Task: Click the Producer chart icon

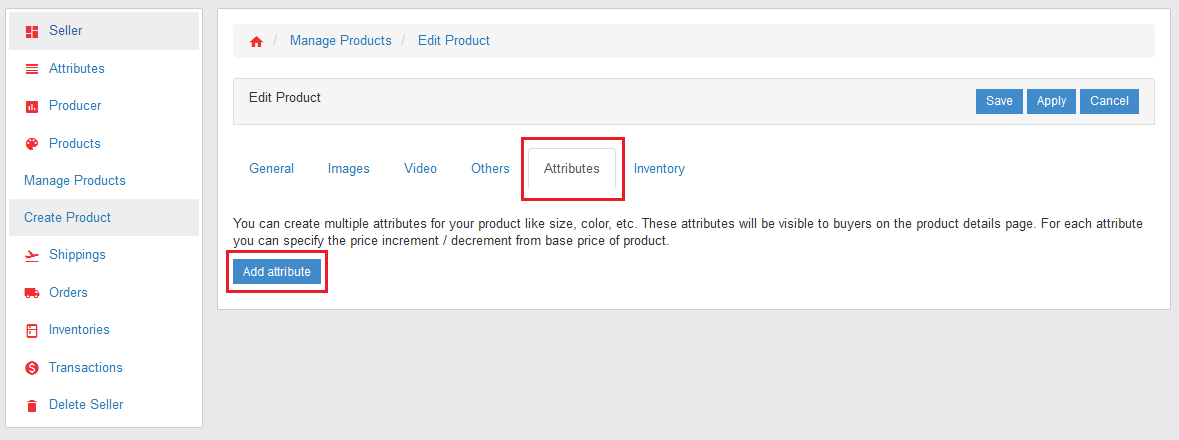Action: pos(31,106)
